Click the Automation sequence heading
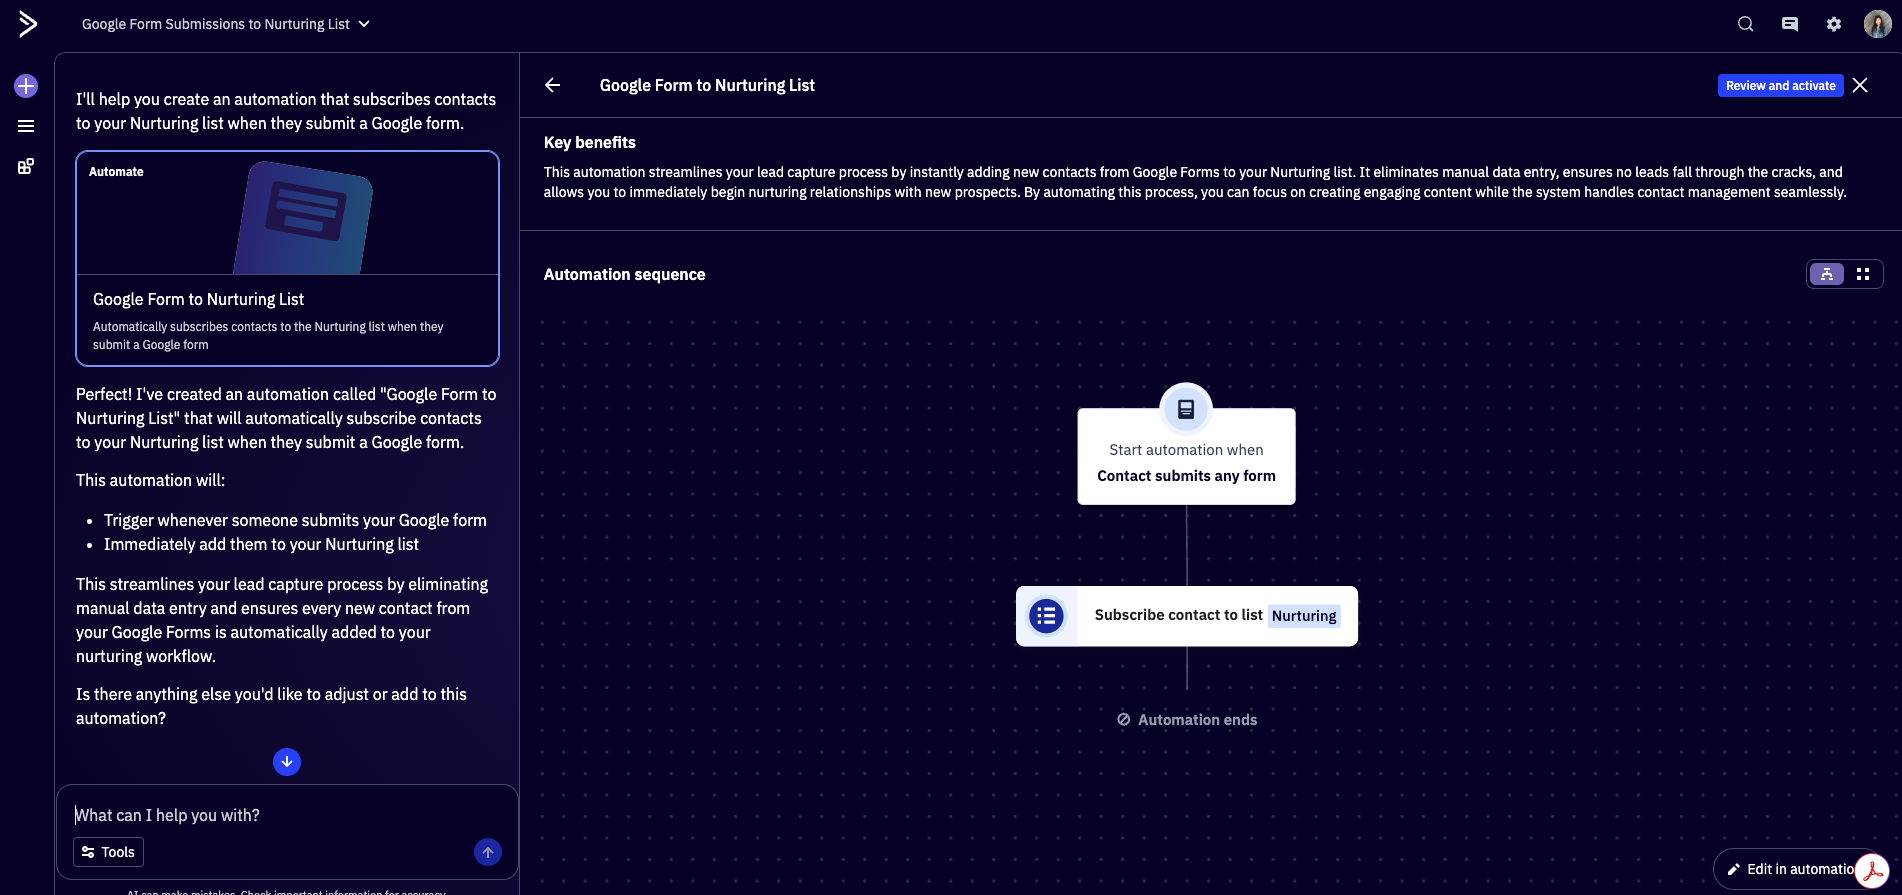 [625, 274]
